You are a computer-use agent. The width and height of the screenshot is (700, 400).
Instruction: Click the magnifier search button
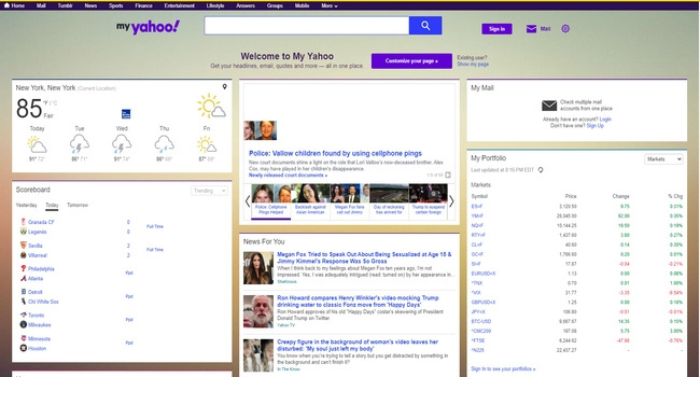[425, 25]
